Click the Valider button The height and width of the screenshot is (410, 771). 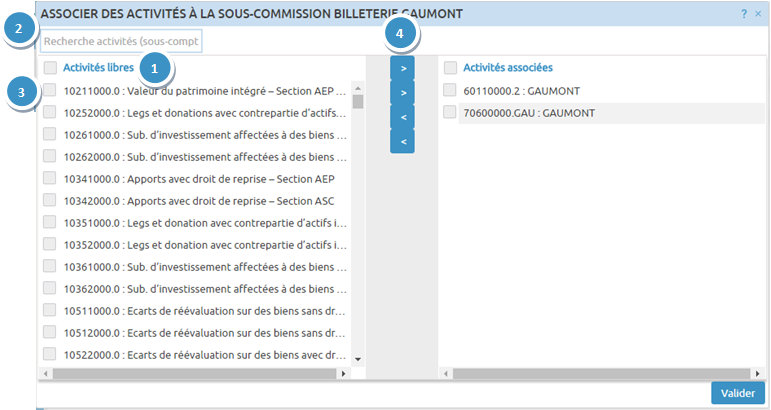[738, 393]
